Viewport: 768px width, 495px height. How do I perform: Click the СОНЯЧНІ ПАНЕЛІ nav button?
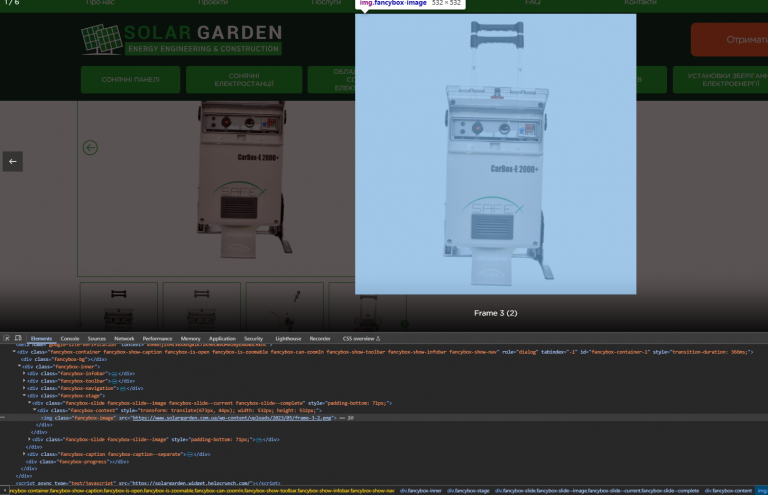[130, 79]
